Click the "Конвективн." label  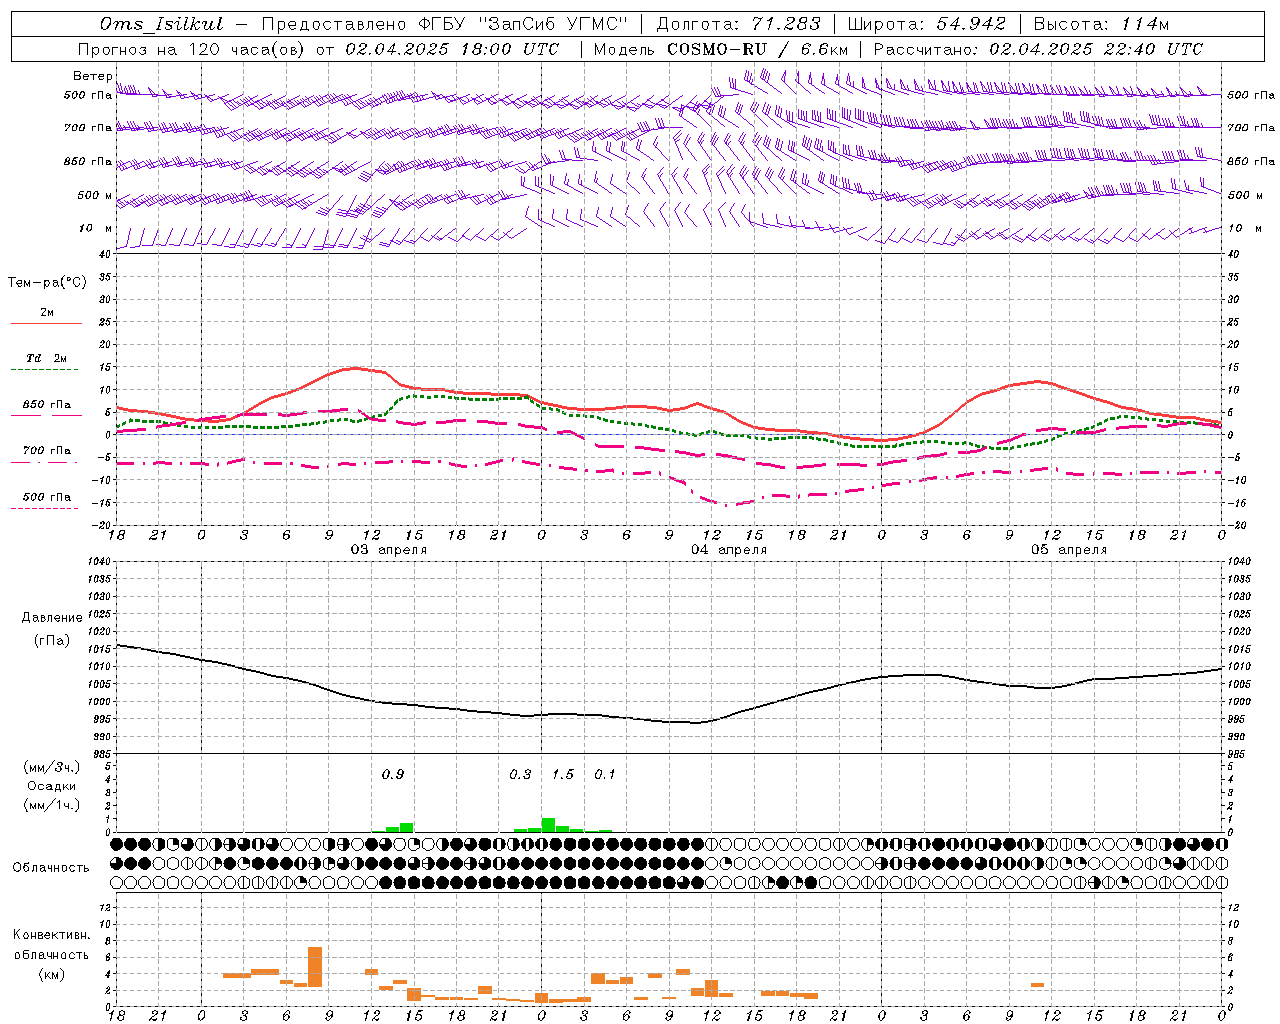(51, 935)
